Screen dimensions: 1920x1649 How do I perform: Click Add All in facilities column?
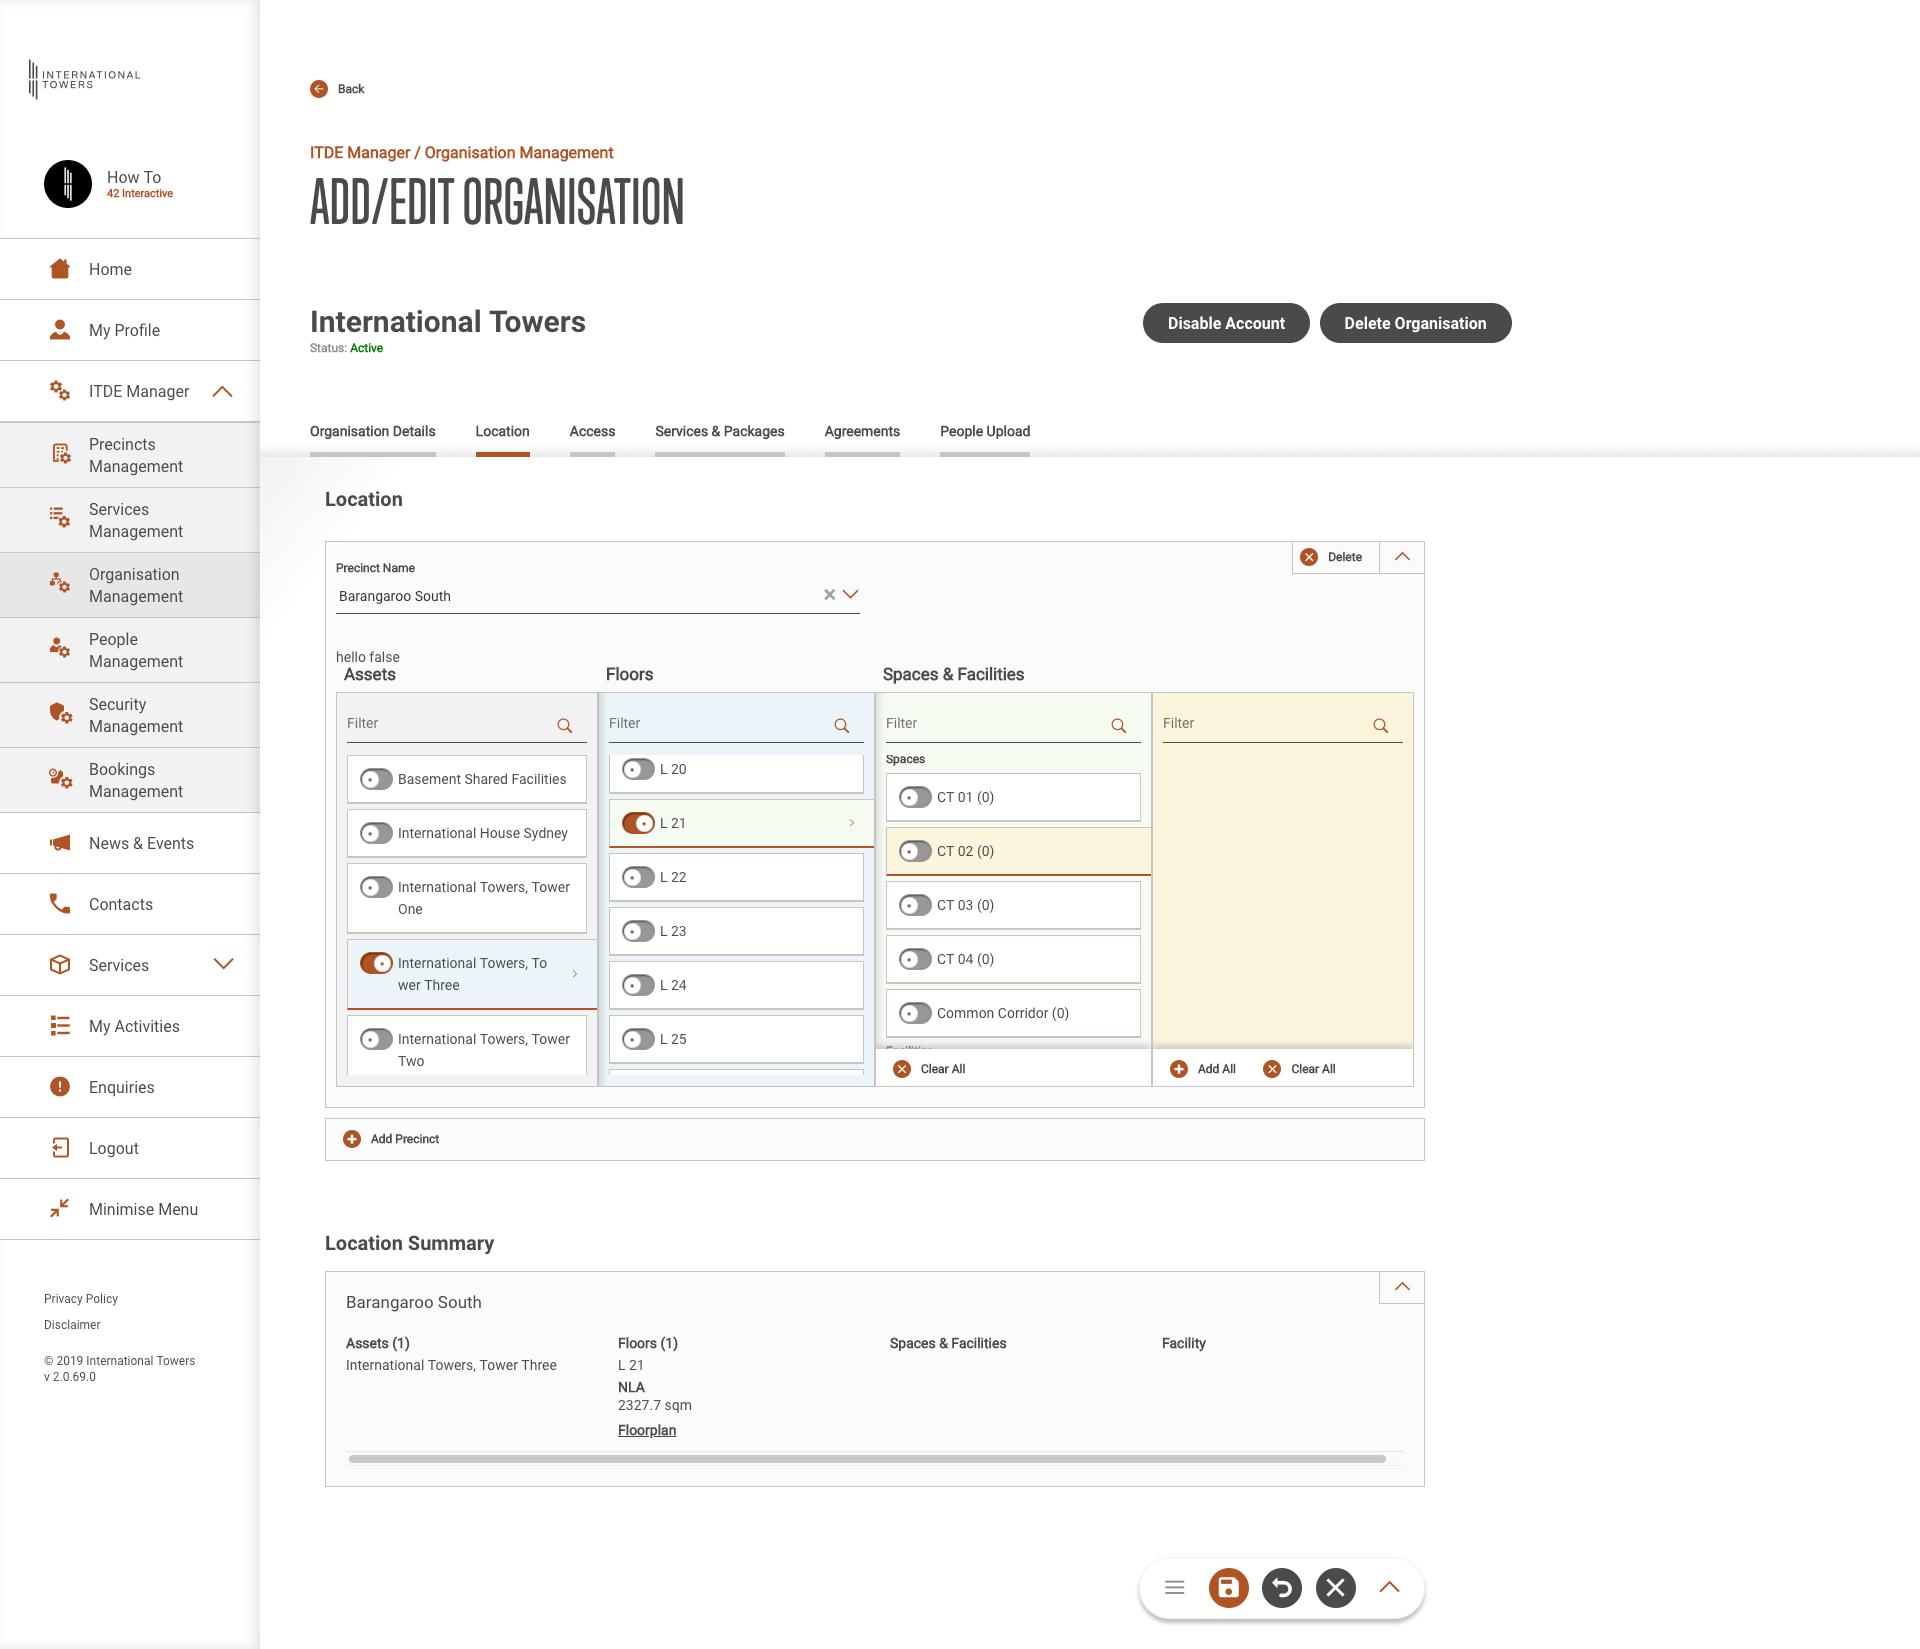(x=1203, y=1069)
